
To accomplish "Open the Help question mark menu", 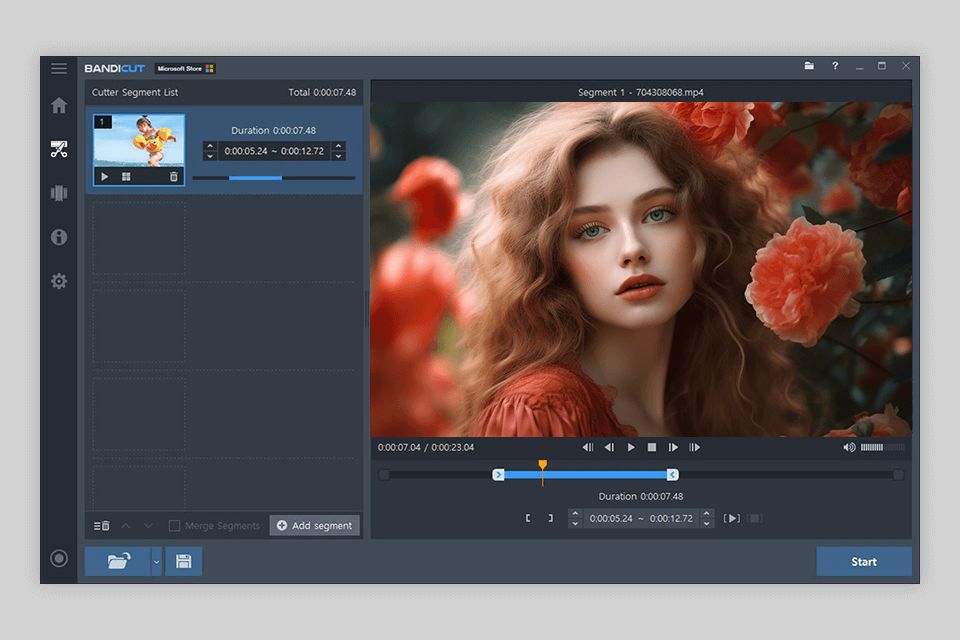I will click(x=835, y=67).
